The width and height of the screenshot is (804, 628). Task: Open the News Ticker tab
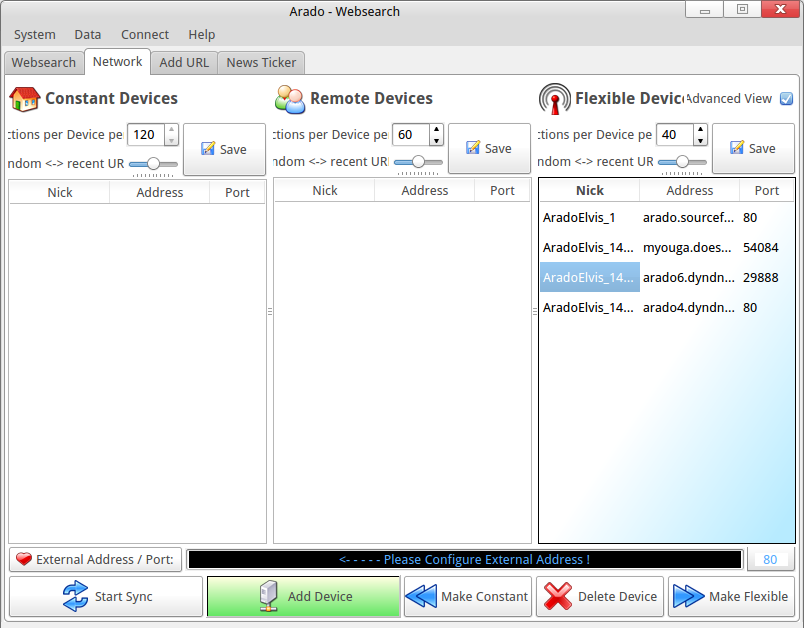point(261,63)
